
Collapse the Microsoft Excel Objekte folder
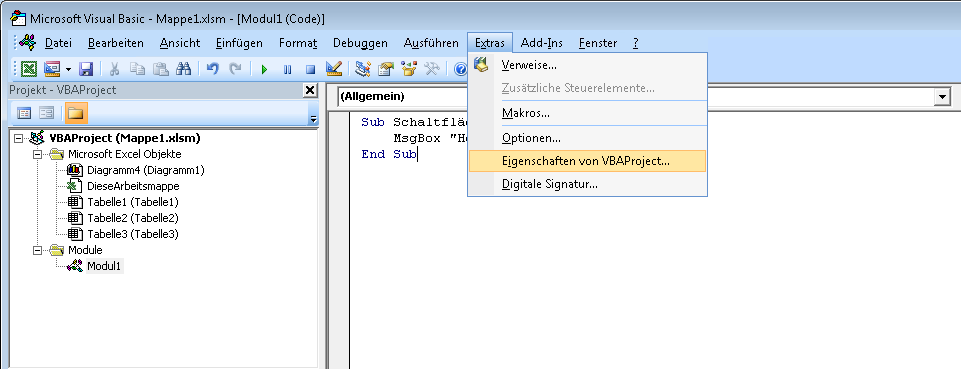click(x=37, y=154)
